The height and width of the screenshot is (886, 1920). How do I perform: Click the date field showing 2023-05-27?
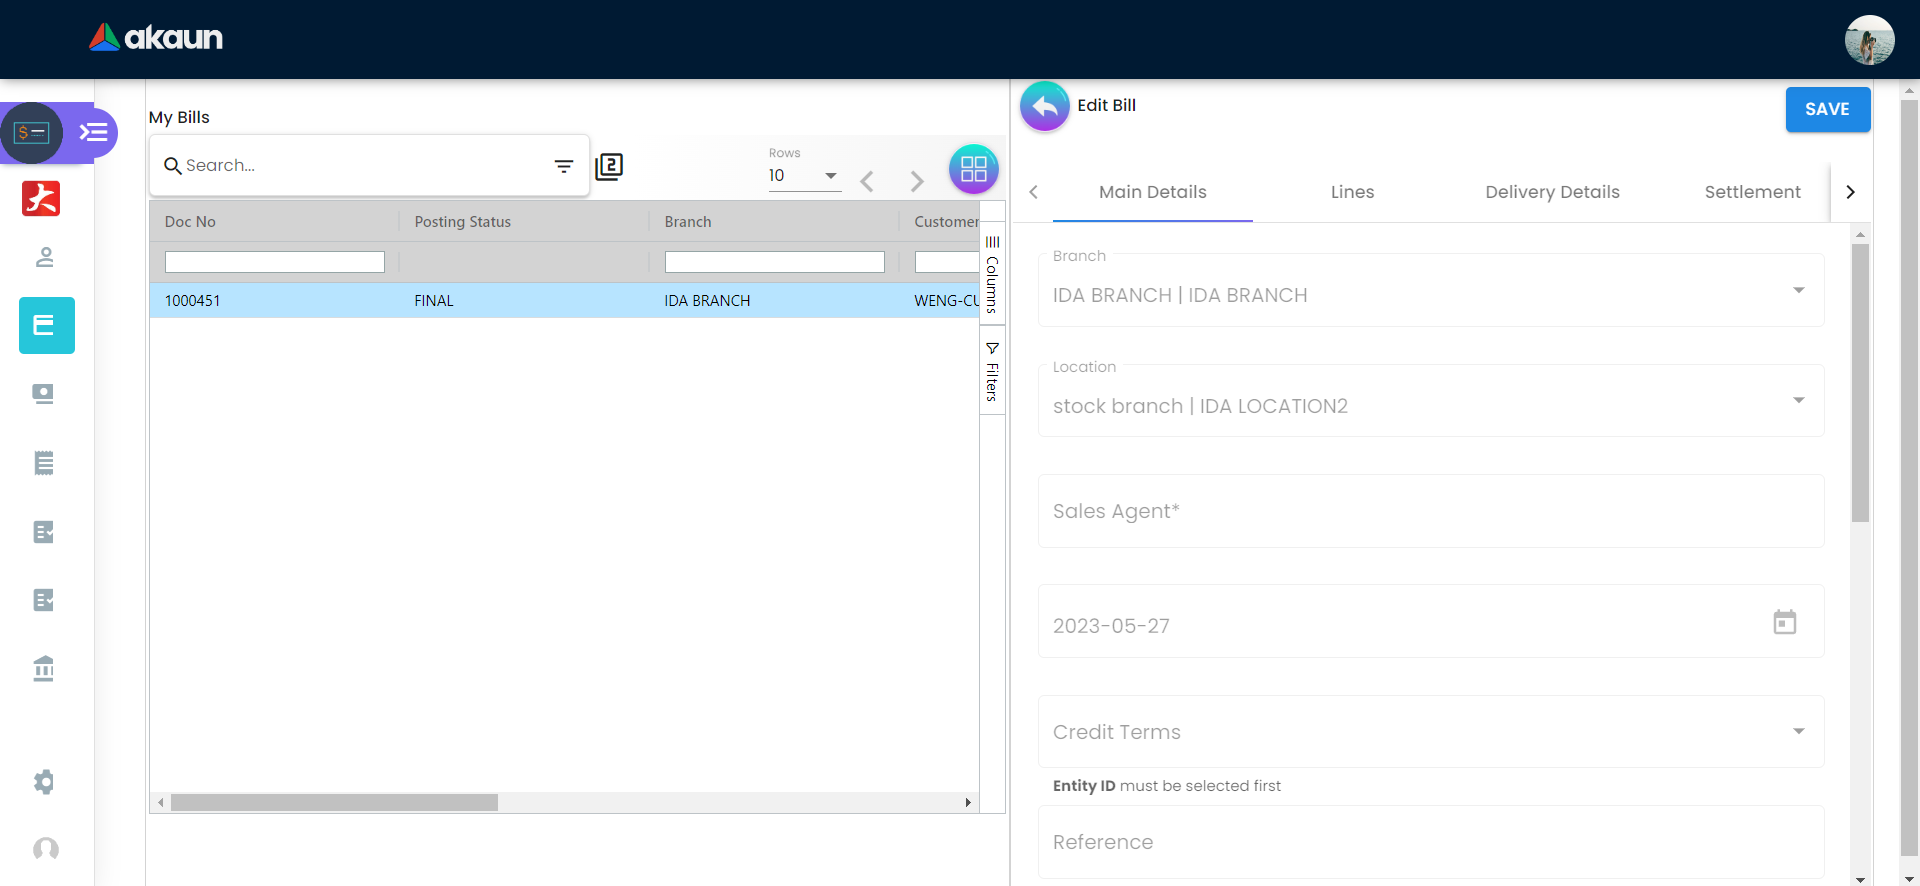pos(1431,621)
